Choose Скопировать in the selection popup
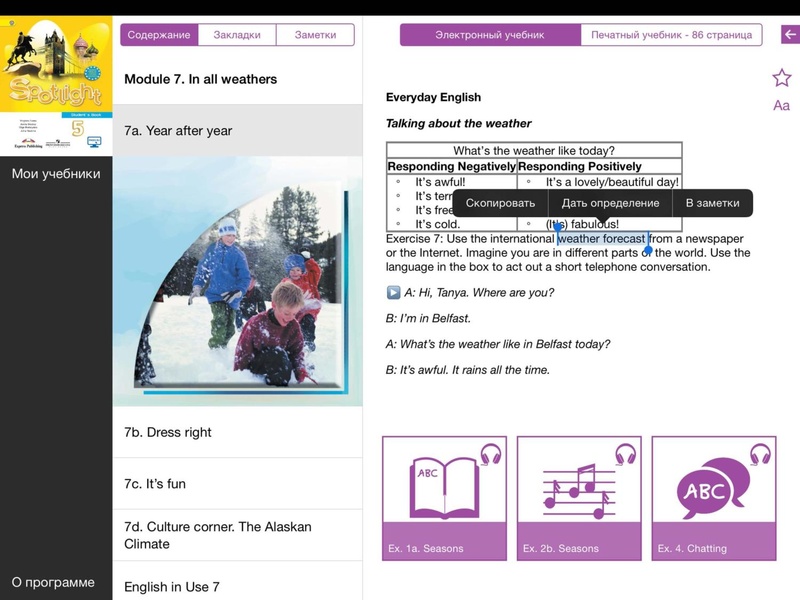The height and width of the screenshot is (600, 800). pyautogui.click(x=500, y=203)
